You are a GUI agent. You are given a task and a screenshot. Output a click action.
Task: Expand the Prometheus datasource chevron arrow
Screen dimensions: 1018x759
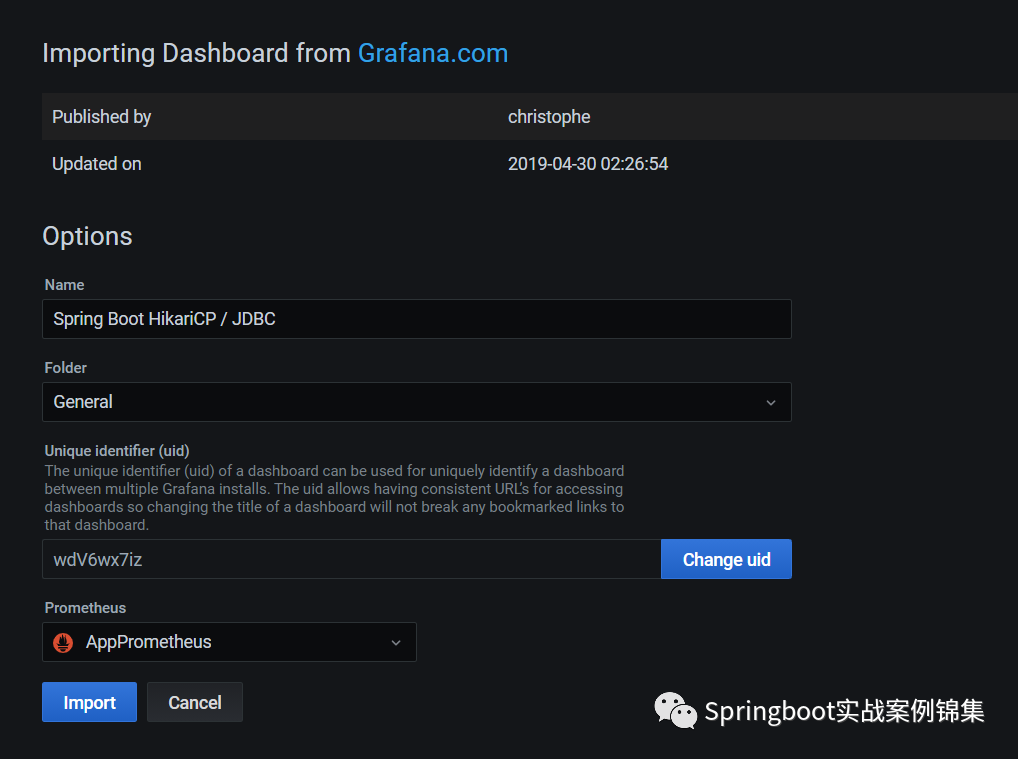point(396,642)
